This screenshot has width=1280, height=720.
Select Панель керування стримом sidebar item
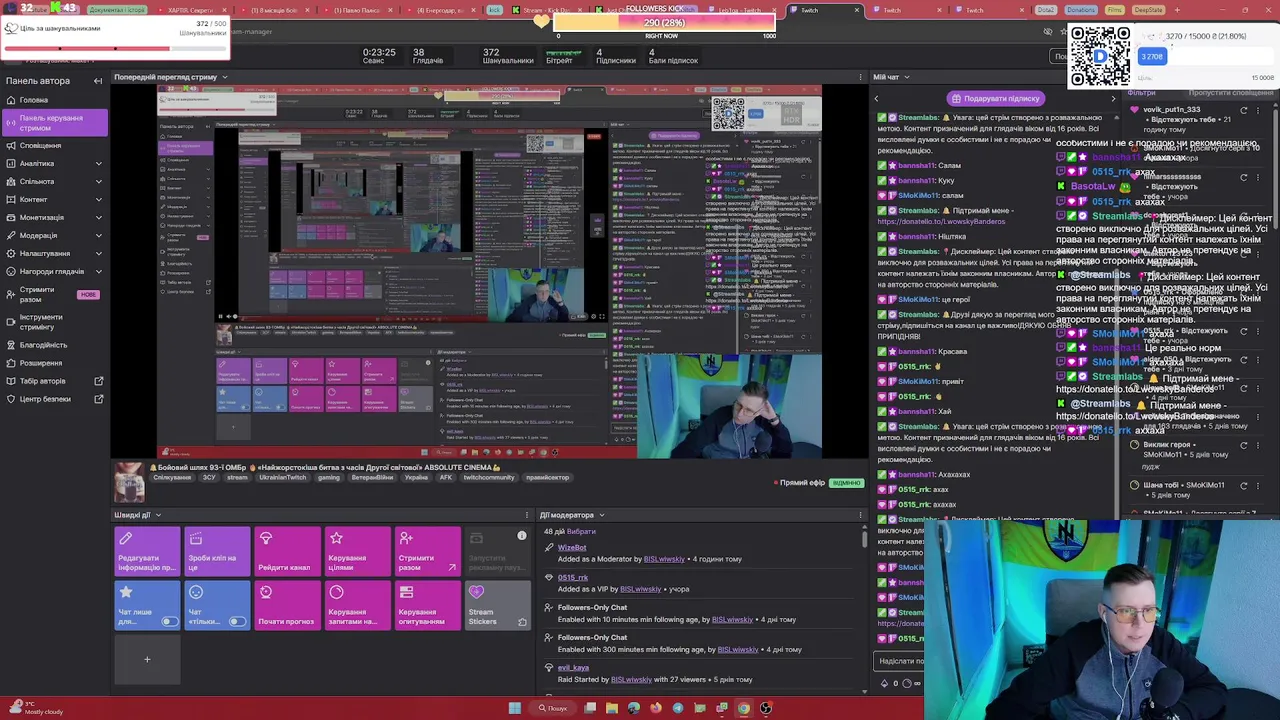click(x=55, y=123)
